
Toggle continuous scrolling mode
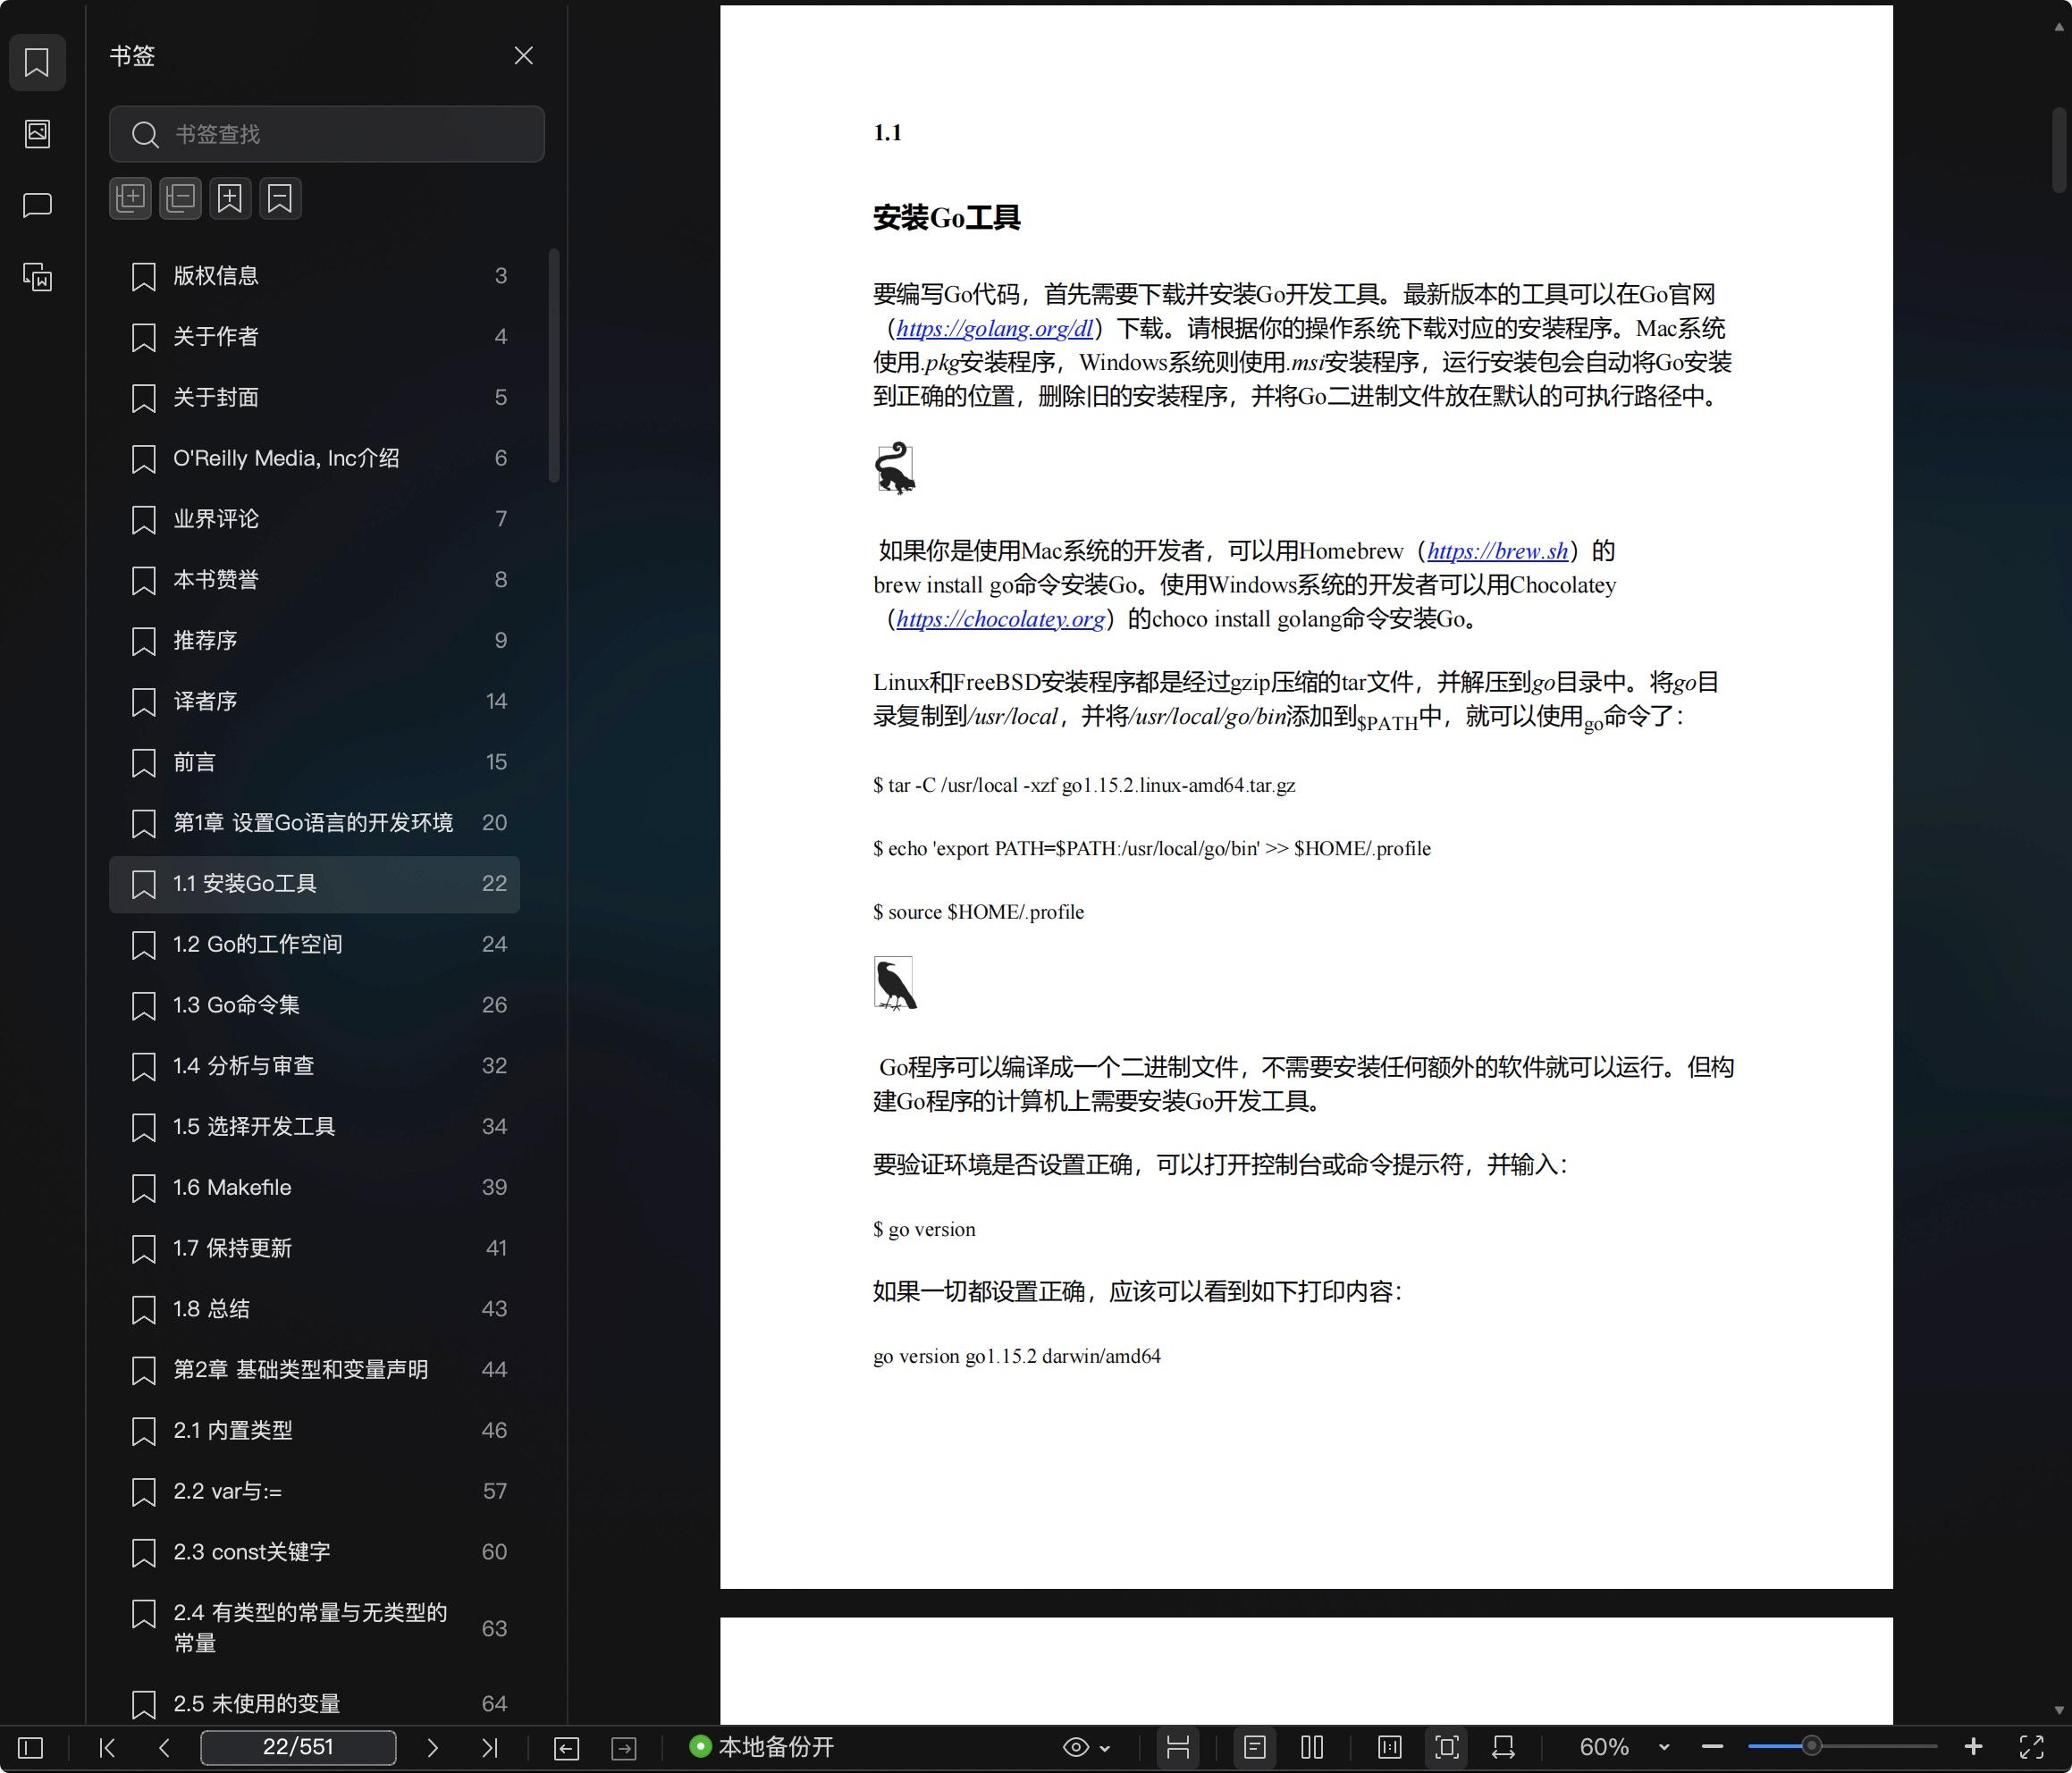(1178, 1747)
